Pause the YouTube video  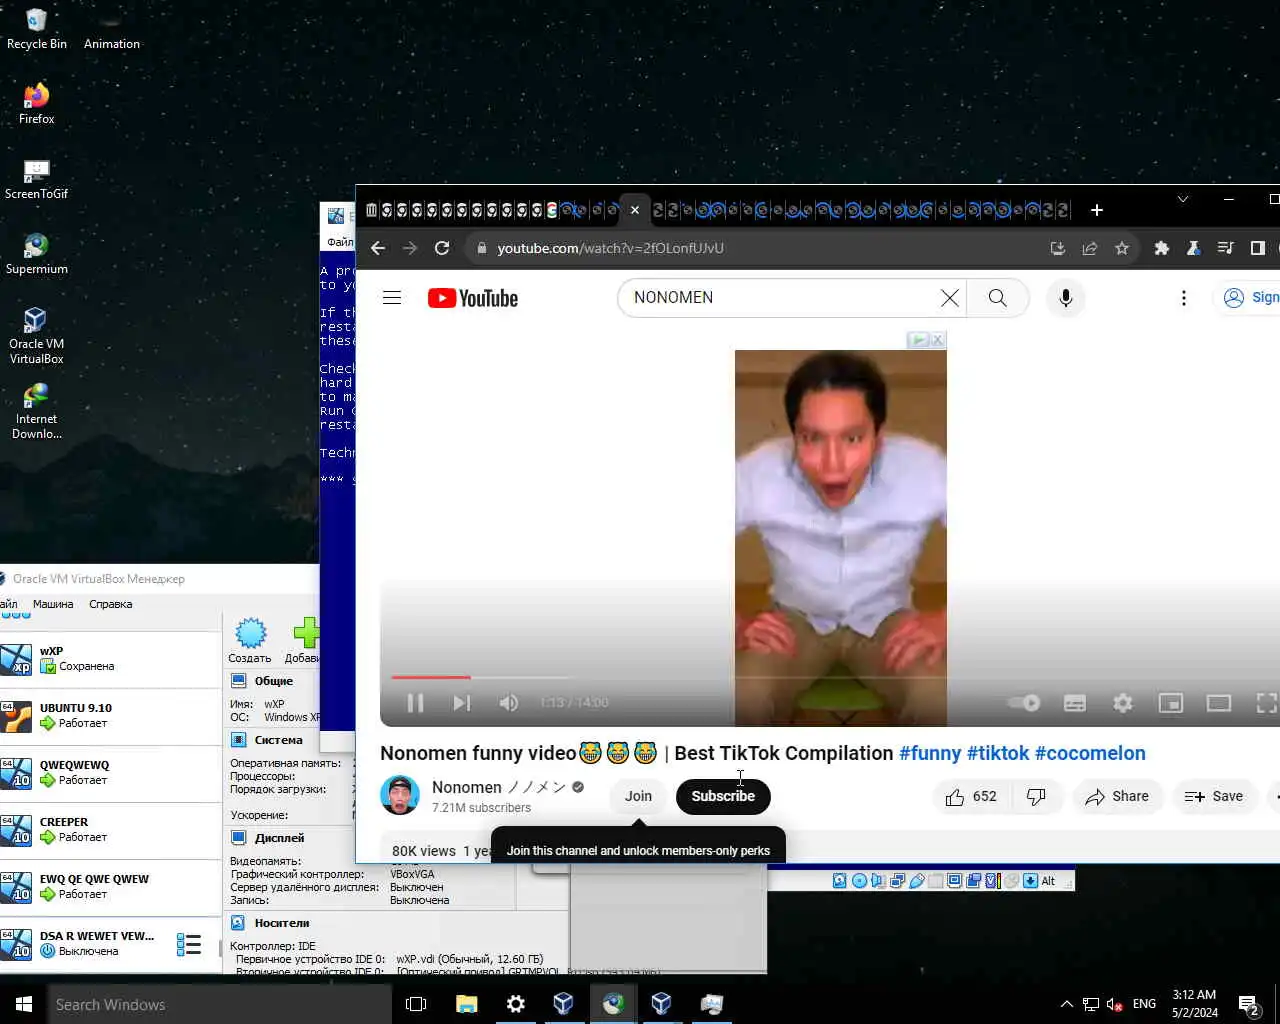415,703
